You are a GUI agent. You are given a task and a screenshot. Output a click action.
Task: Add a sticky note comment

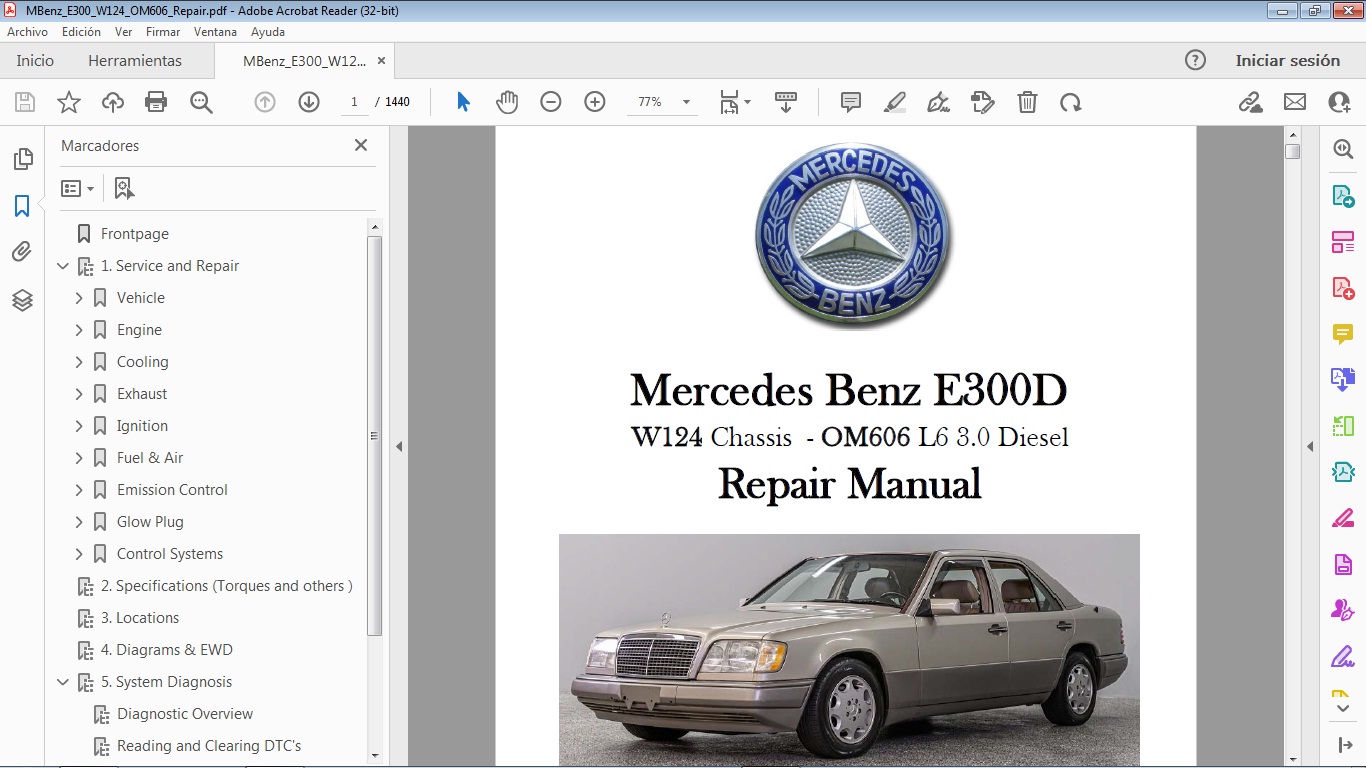[851, 102]
